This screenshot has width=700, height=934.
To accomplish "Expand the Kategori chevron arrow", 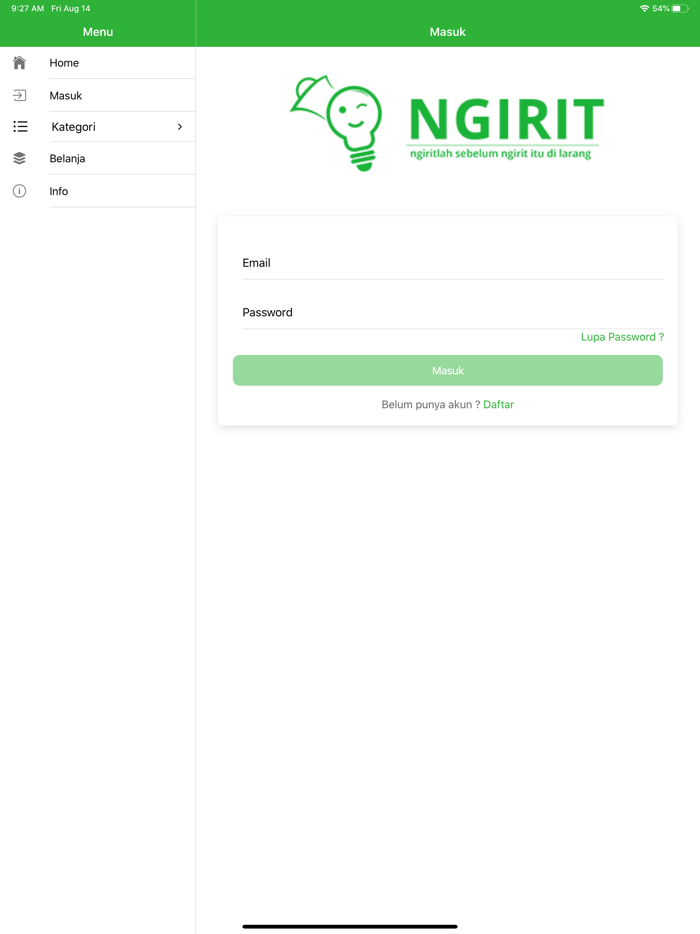I will click(179, 127).
